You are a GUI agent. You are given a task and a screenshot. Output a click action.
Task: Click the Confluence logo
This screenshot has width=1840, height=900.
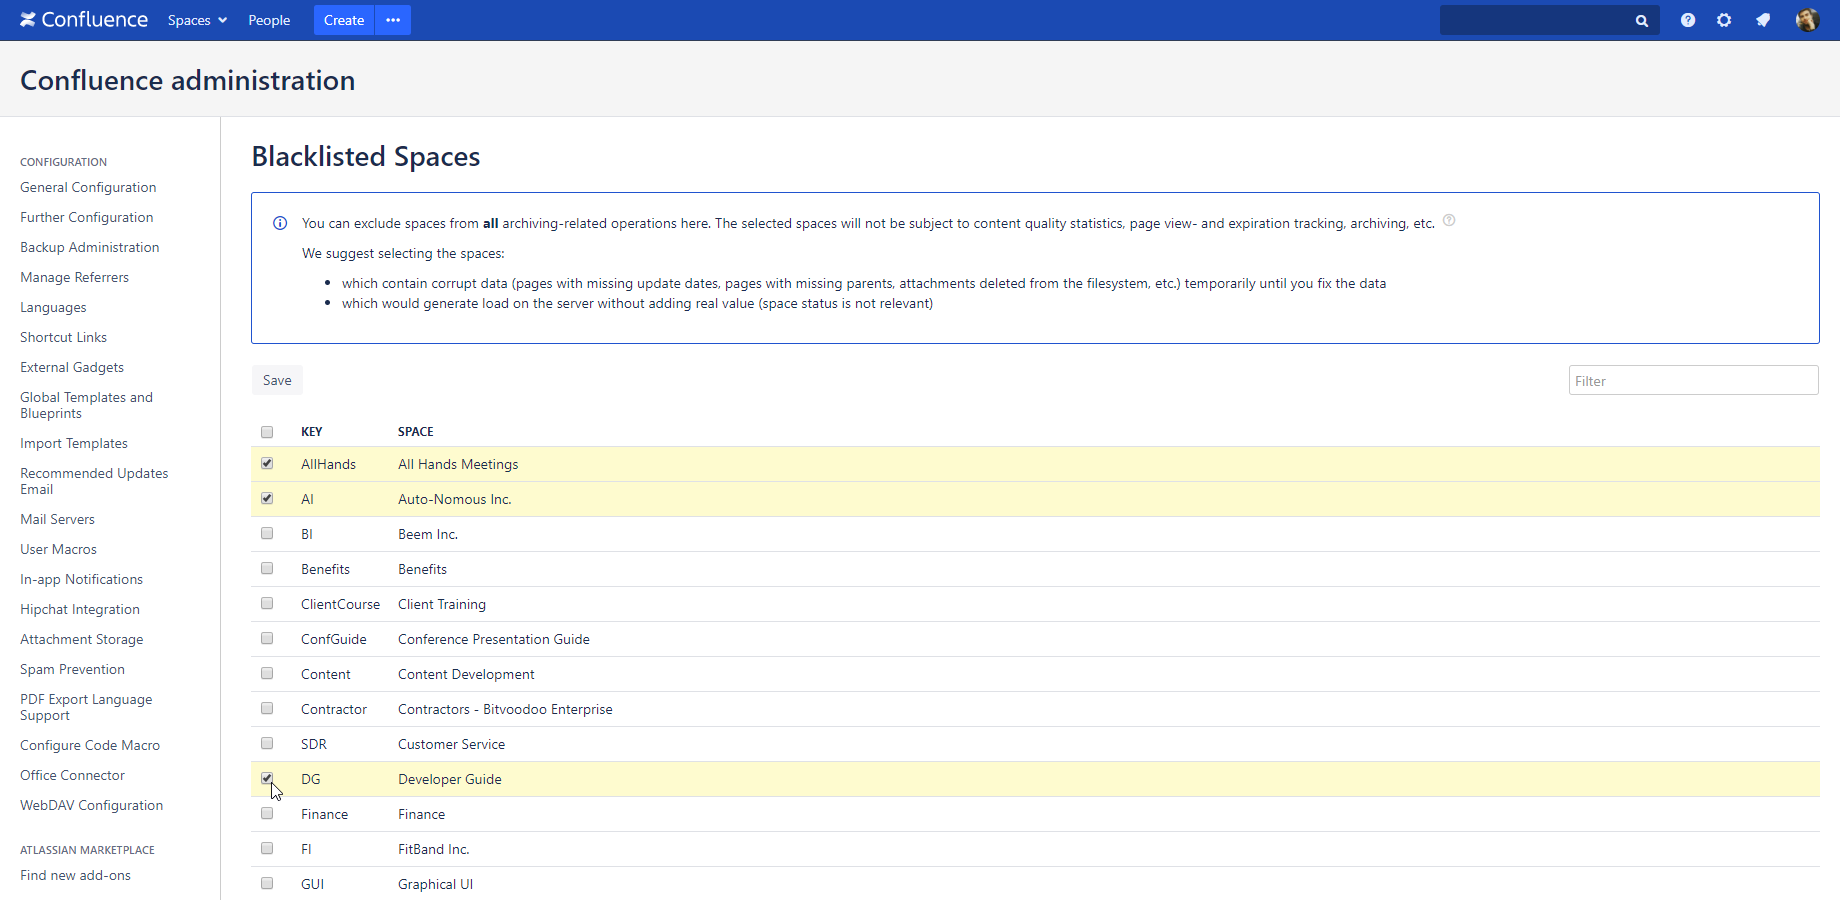pyautogui.click(x=84, y=20)
